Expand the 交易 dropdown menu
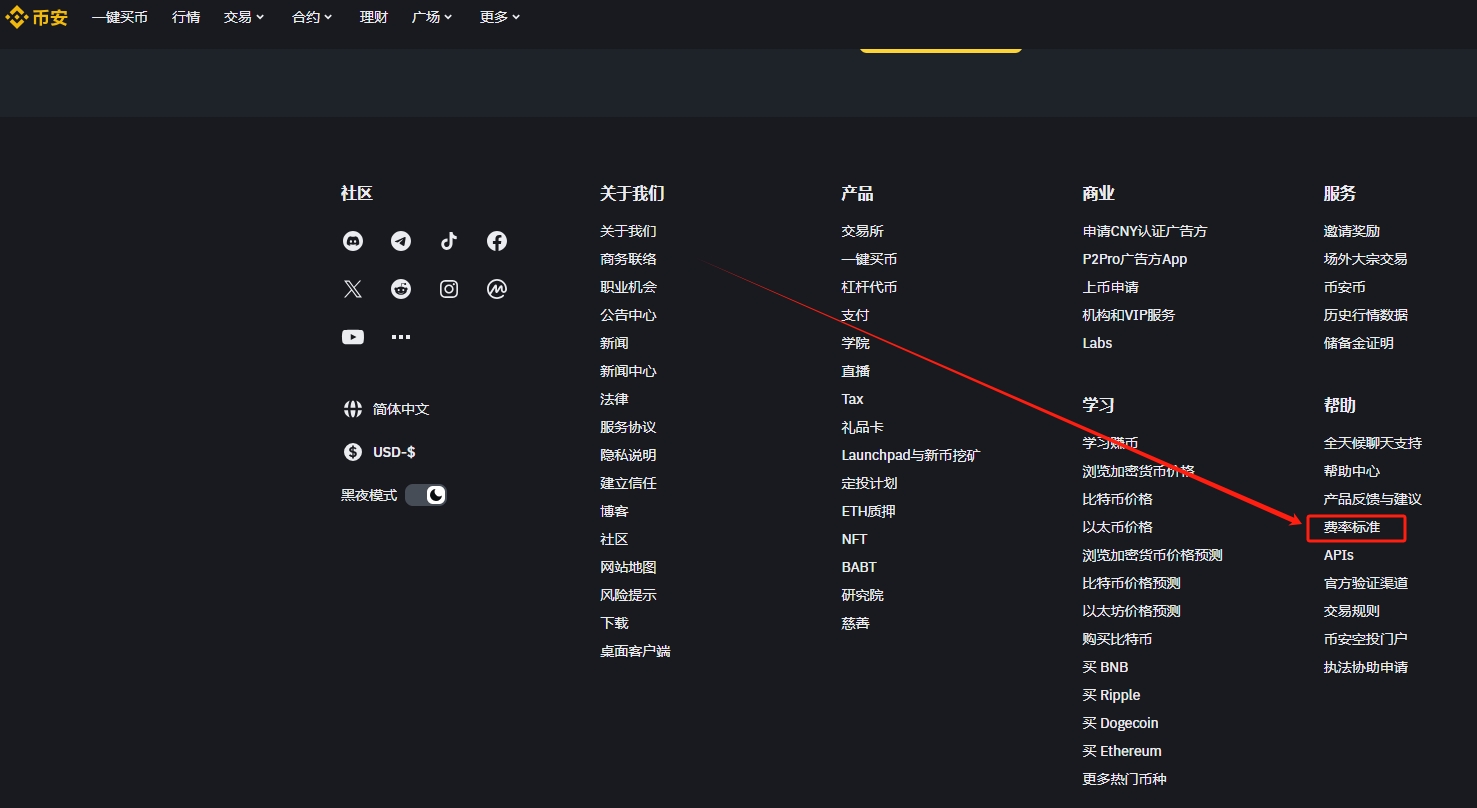Viewport: 1477px width, 808px height. (245, 17)
